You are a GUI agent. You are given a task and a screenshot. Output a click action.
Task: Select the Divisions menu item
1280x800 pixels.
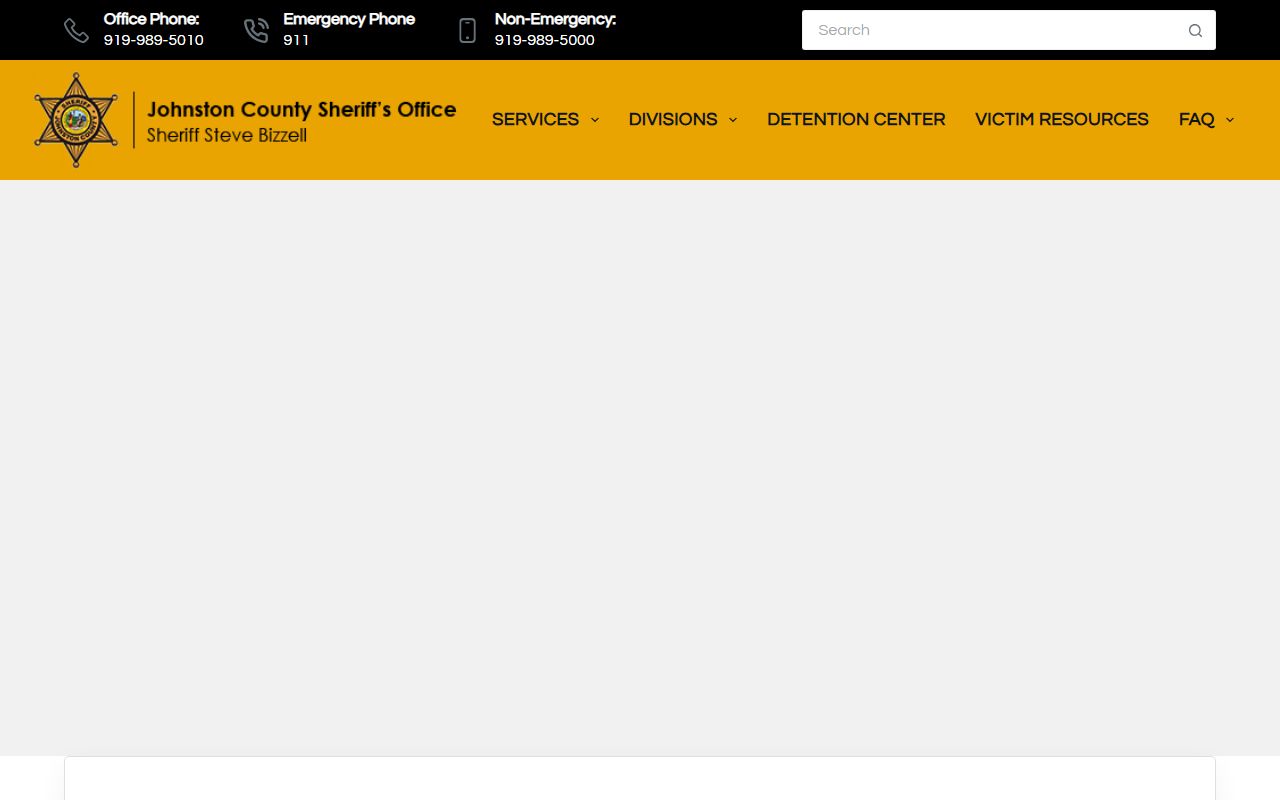point(672,120)
